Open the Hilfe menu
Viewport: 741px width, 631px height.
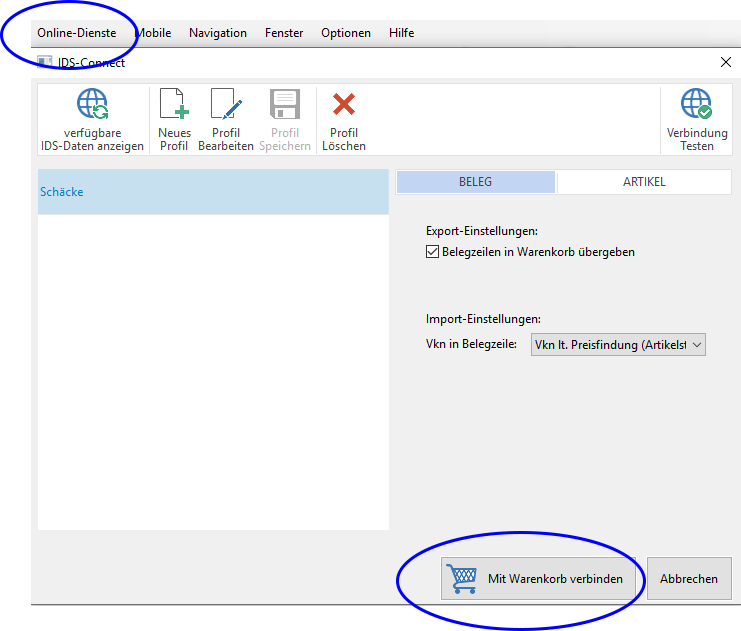pyautogui.click(x=401, y=33)
